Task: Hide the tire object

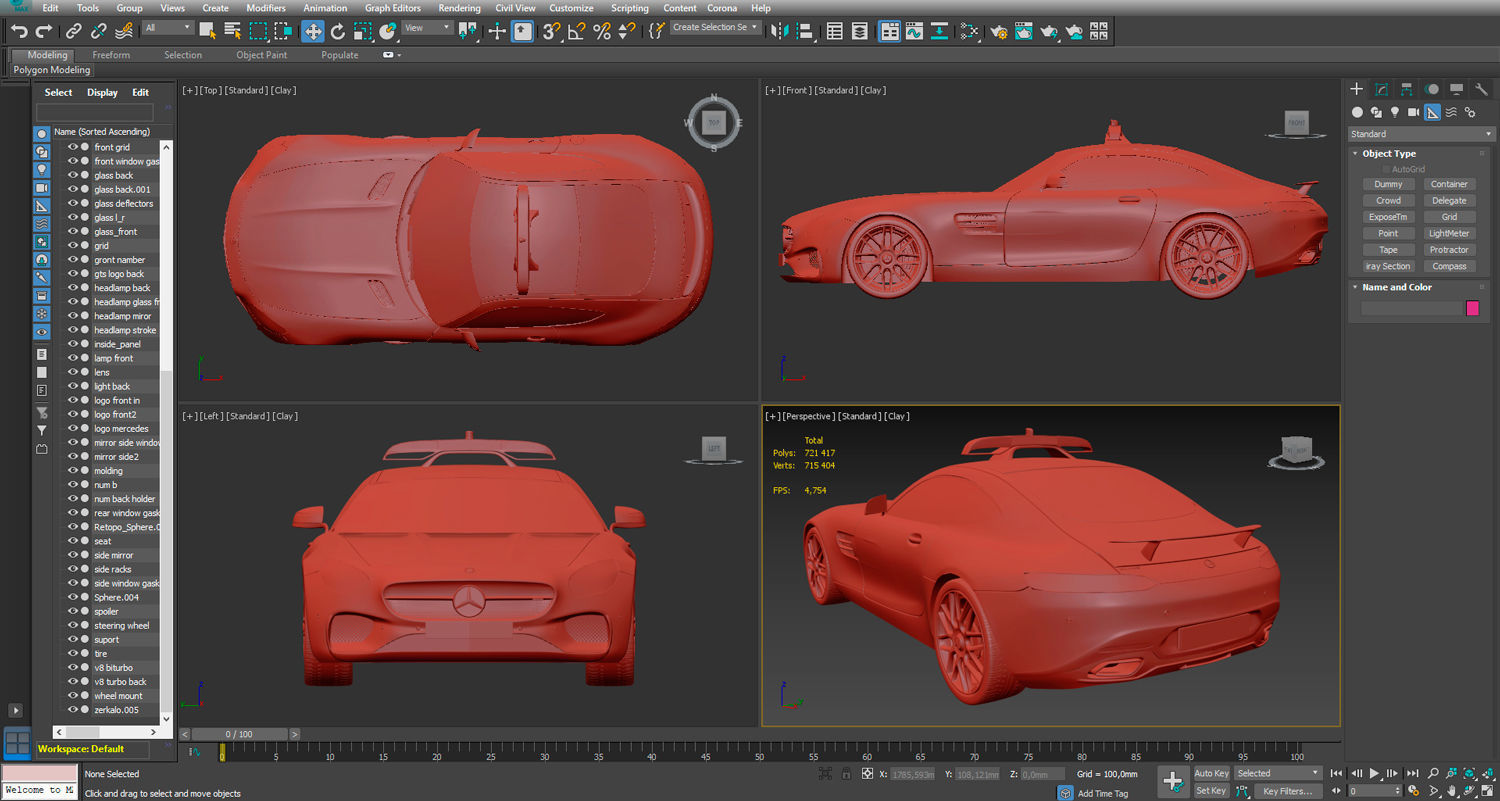Action: (x=73, y=653)
